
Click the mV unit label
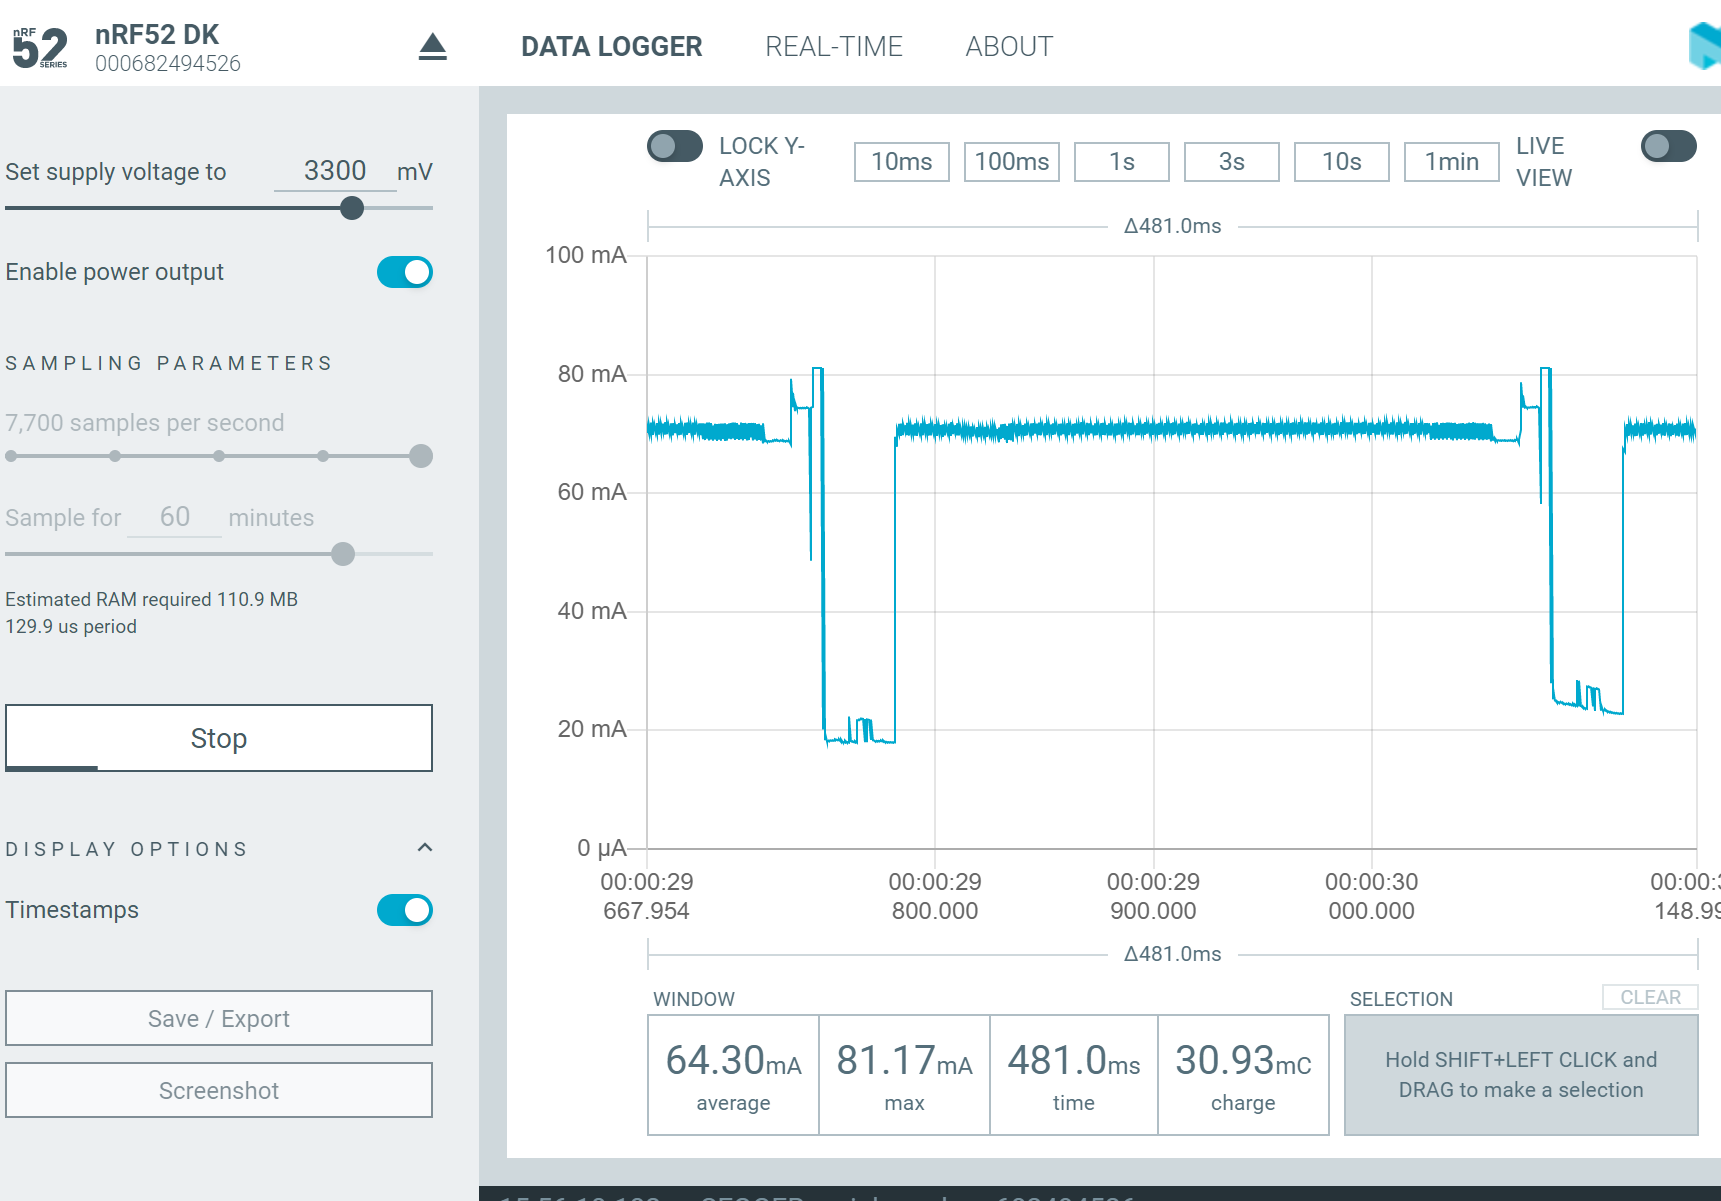point(415,172)
